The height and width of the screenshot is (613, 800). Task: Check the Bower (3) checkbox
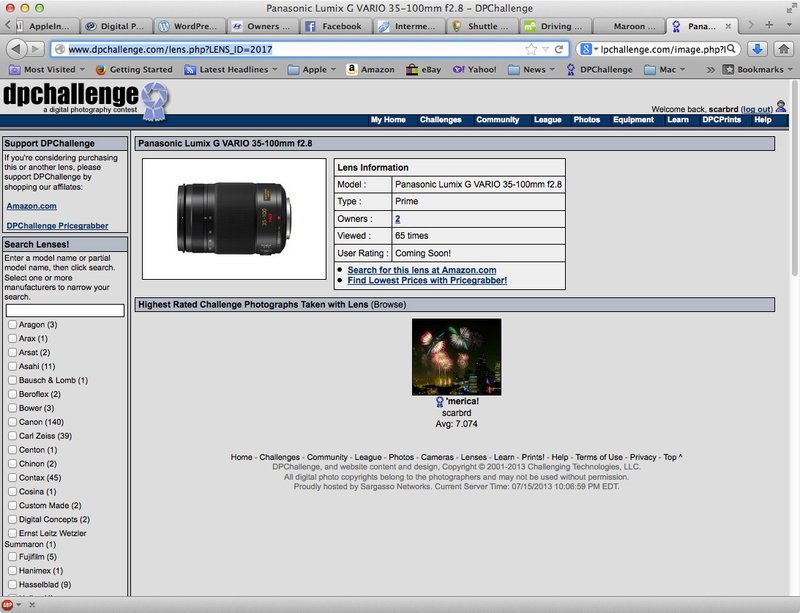12,408
